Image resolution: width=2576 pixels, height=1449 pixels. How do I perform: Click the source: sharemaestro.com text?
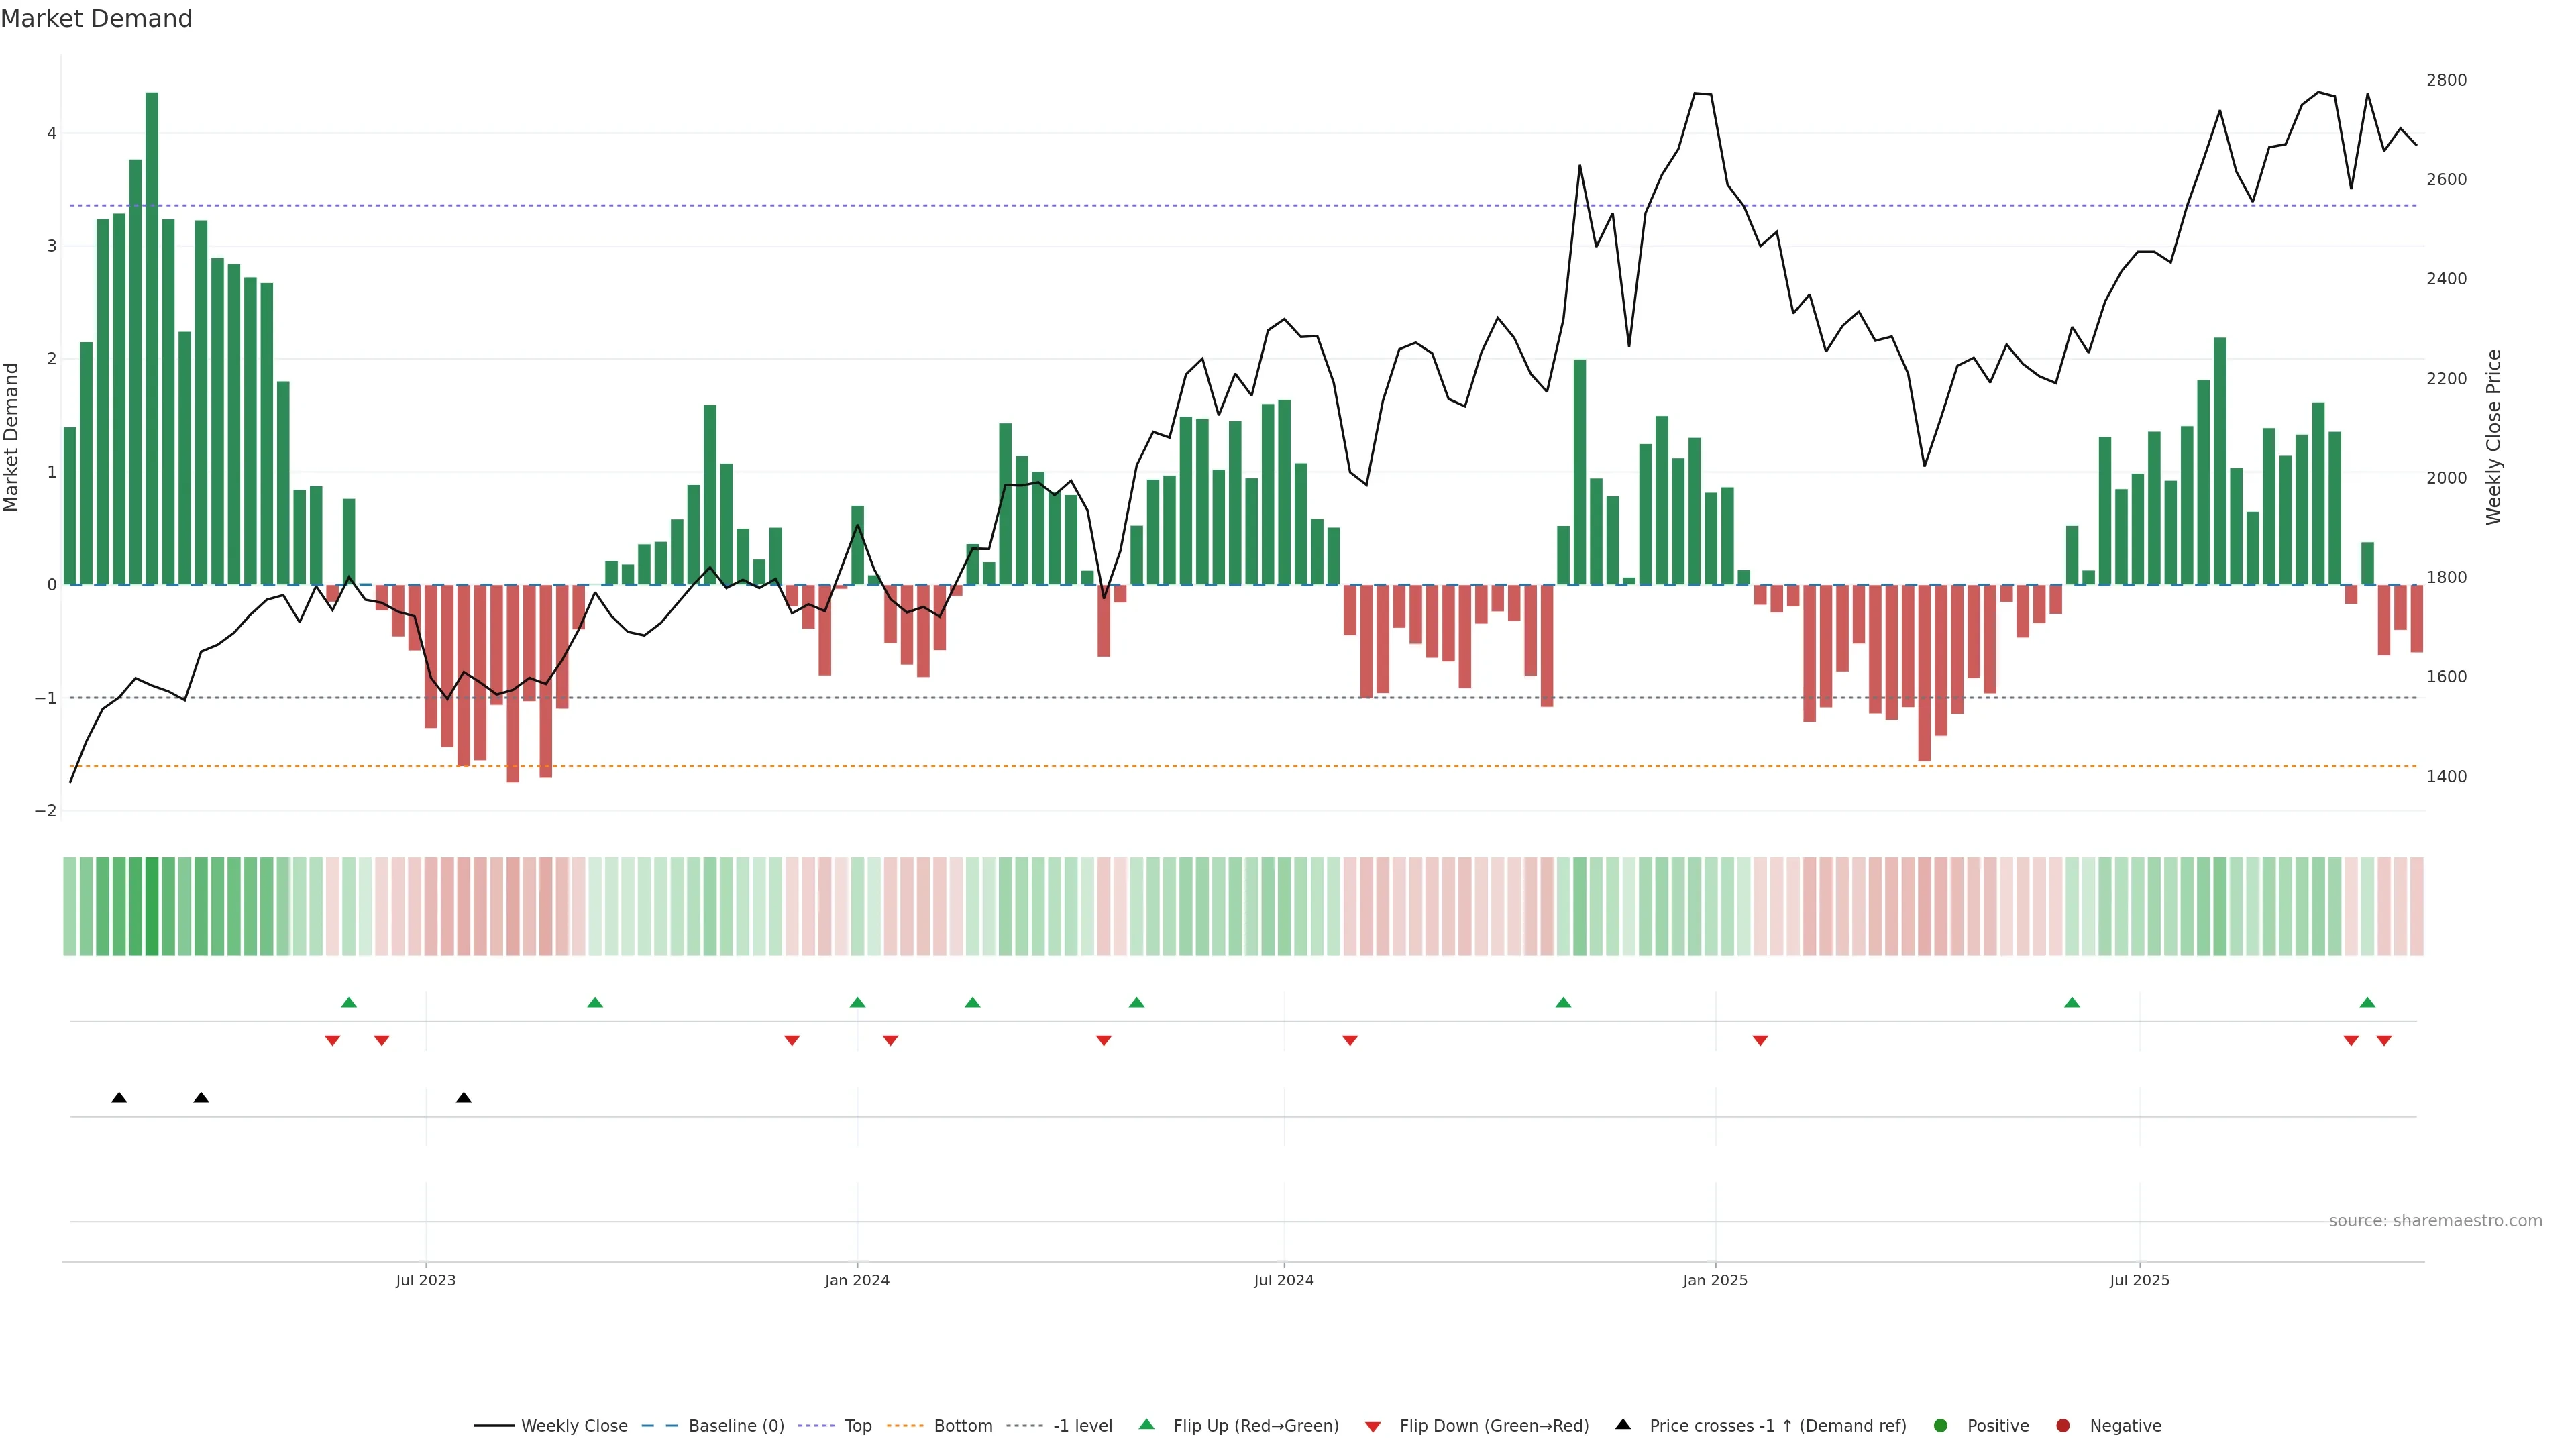[x=2435, y=1221]
